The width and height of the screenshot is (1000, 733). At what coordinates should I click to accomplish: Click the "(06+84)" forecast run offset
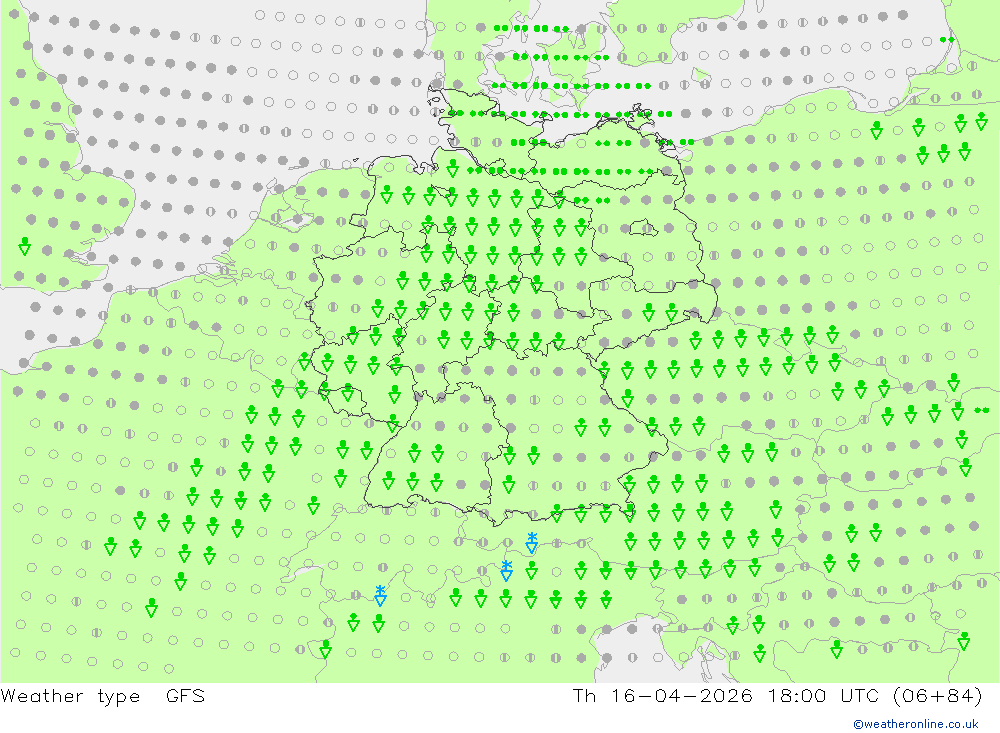938,695
